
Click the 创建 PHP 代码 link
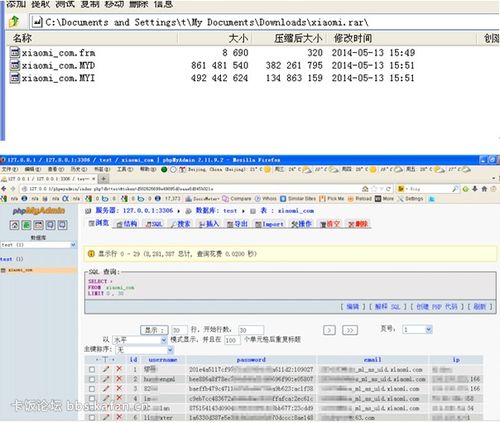pyautogui.click(x=437, y=307)
